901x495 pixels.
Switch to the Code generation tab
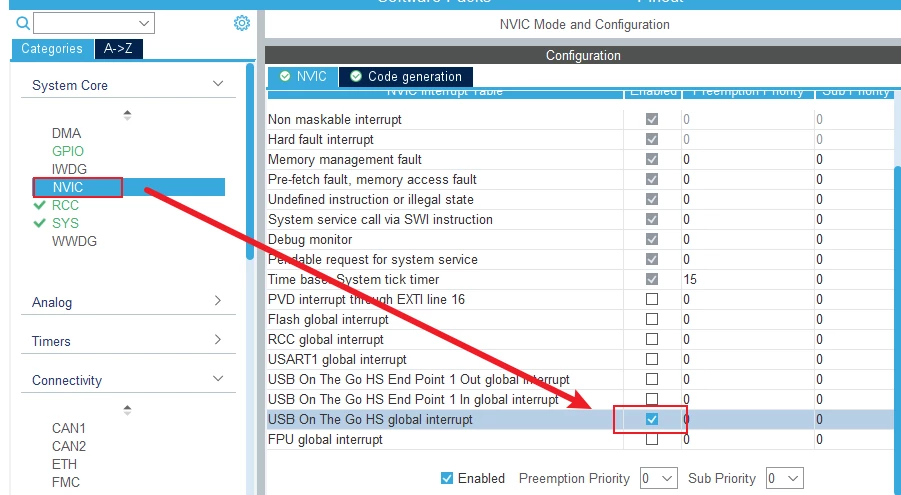pos(414,76)
